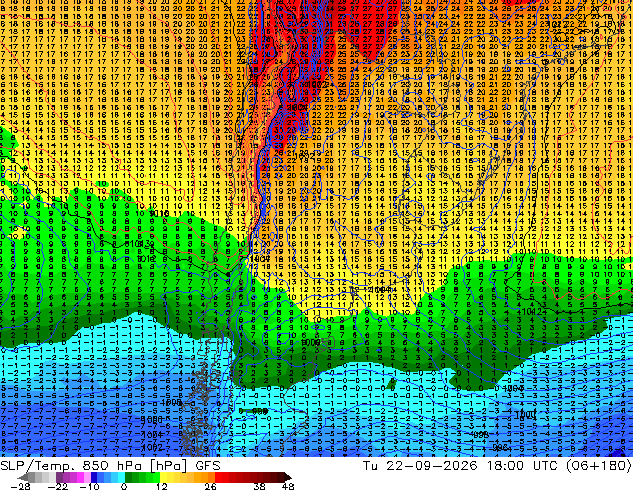Select the dark blue swatch at -10 in the legend

[94, 477]
